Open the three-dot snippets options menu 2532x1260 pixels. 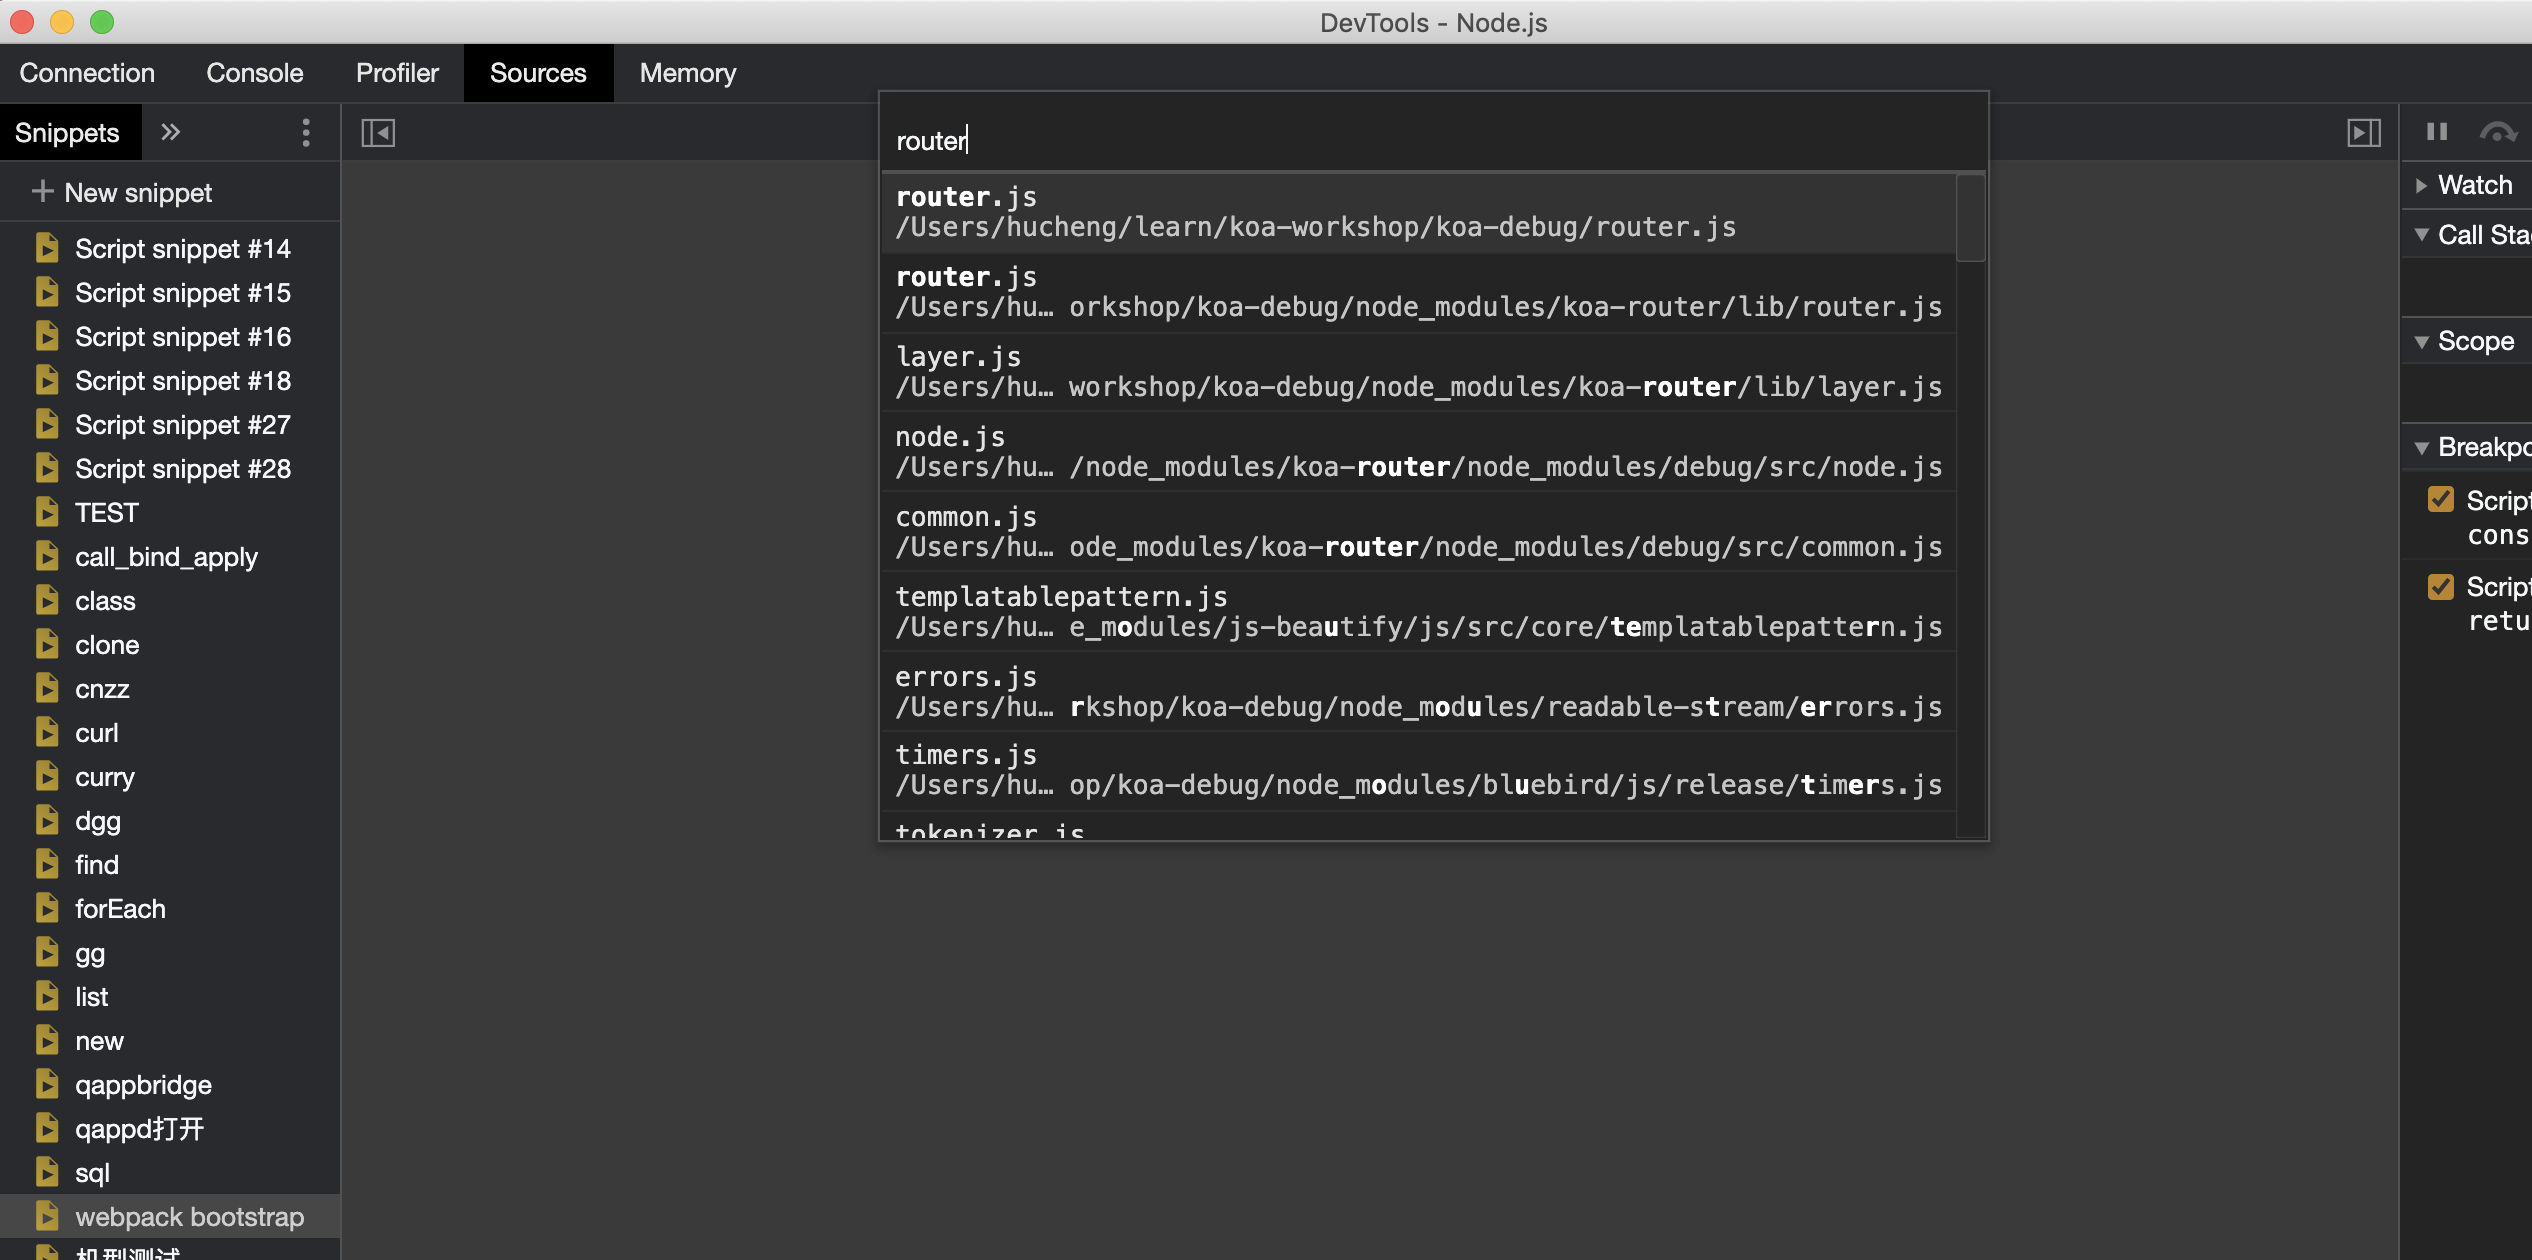pyautogui.click(x=306, y=133)
